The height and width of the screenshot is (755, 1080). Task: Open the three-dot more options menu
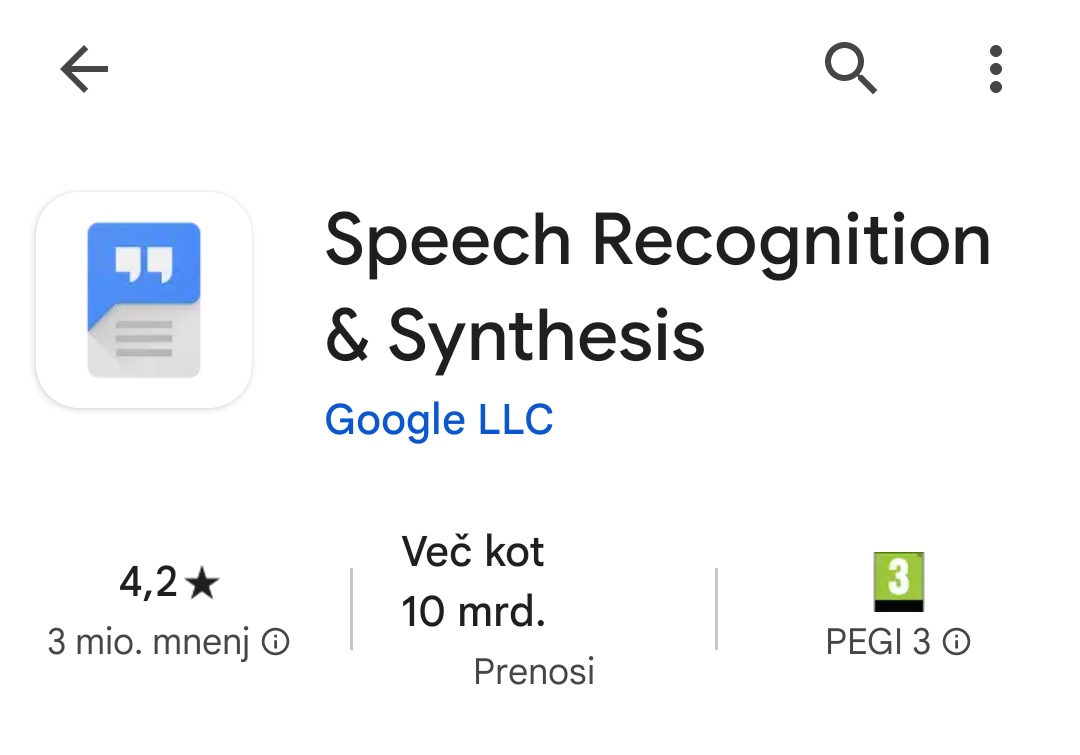tap(995, 70)
